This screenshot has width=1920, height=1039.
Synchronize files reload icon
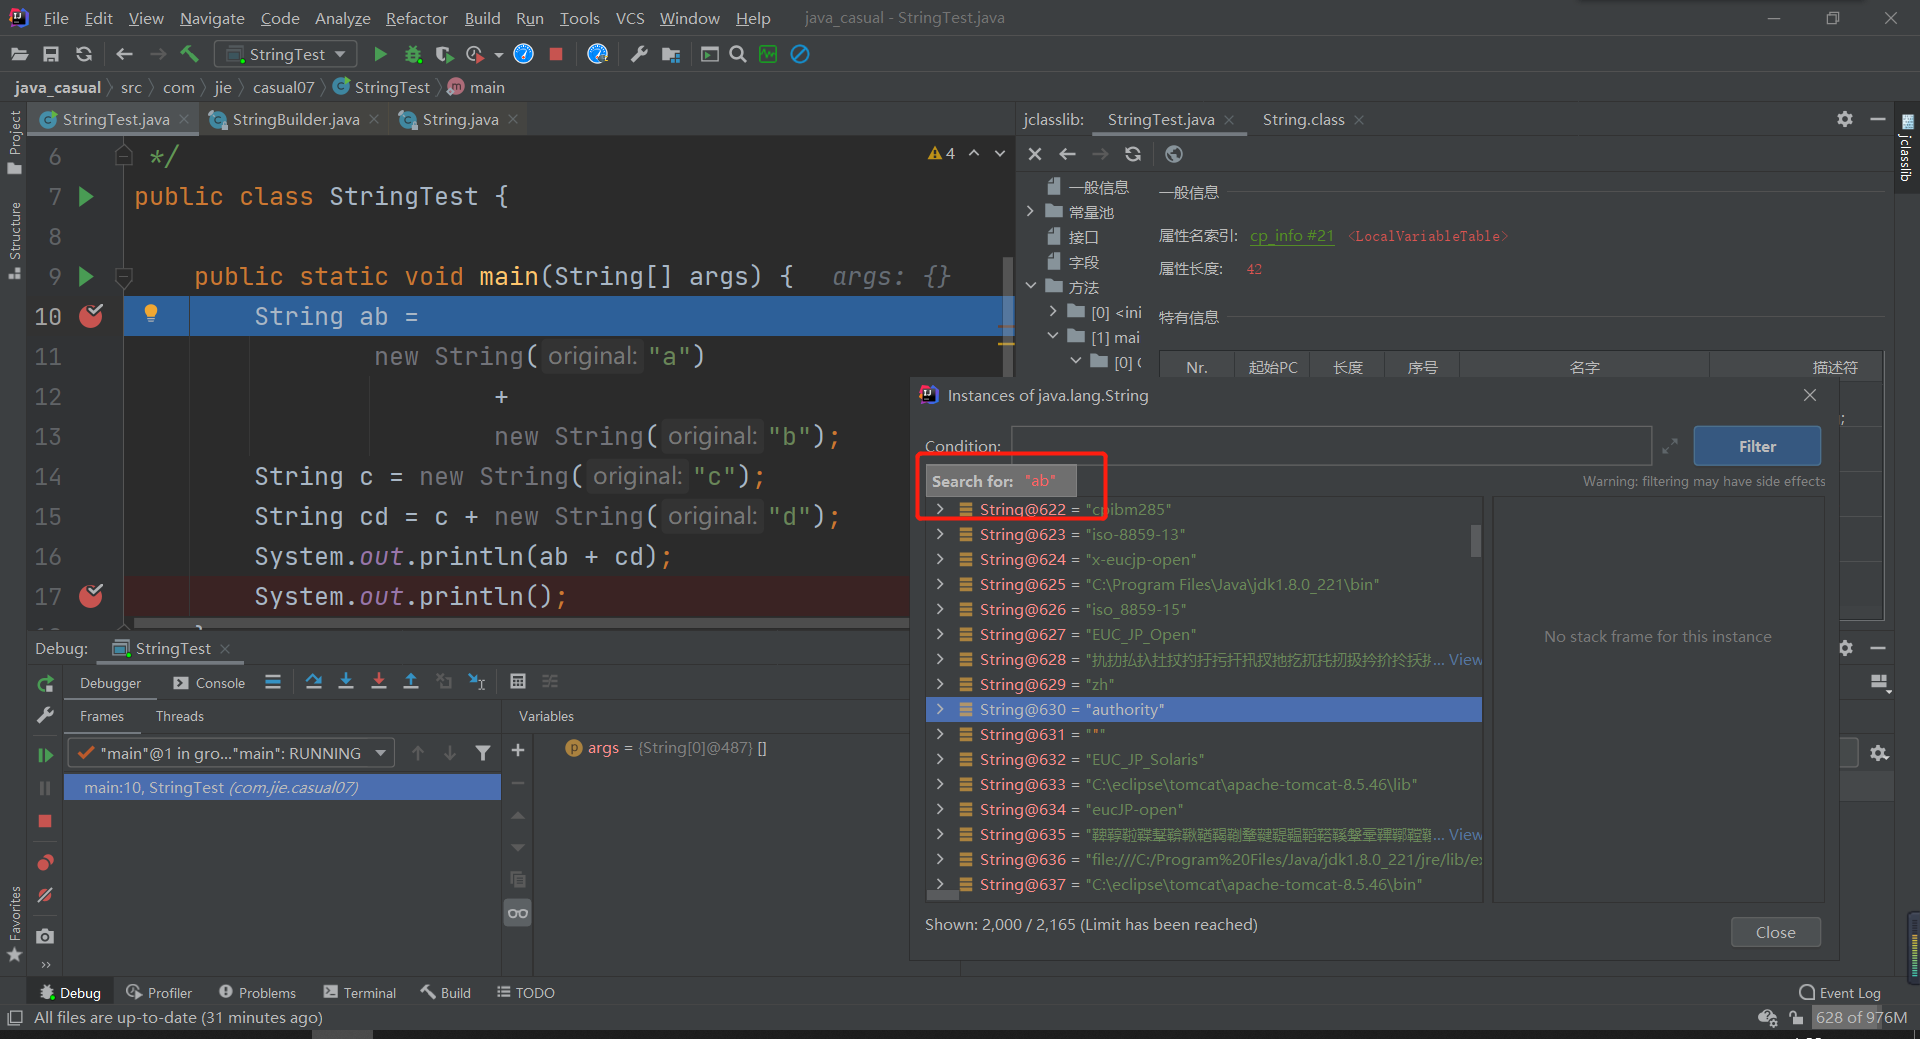coord(84,54)
